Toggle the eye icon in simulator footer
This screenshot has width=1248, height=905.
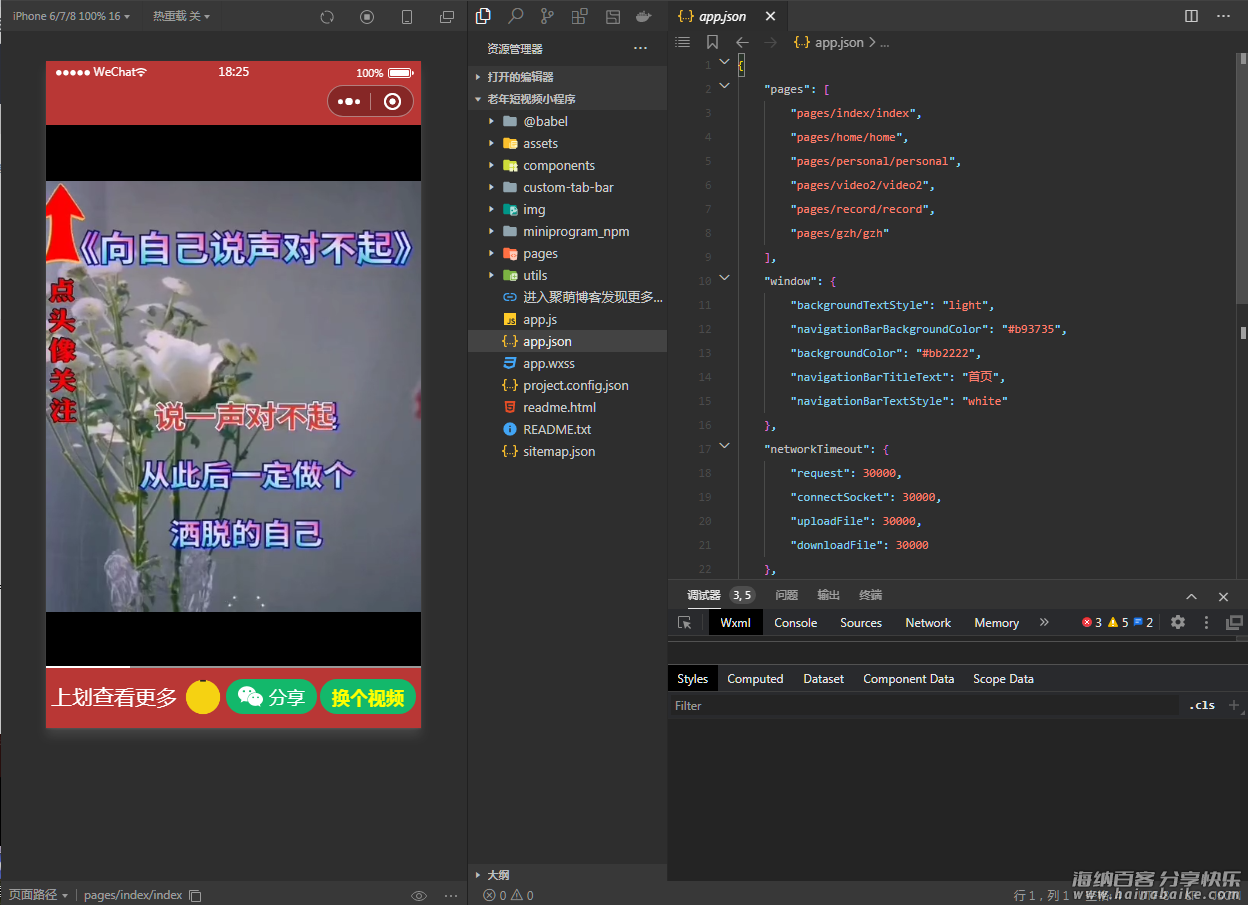click(419, 895)
